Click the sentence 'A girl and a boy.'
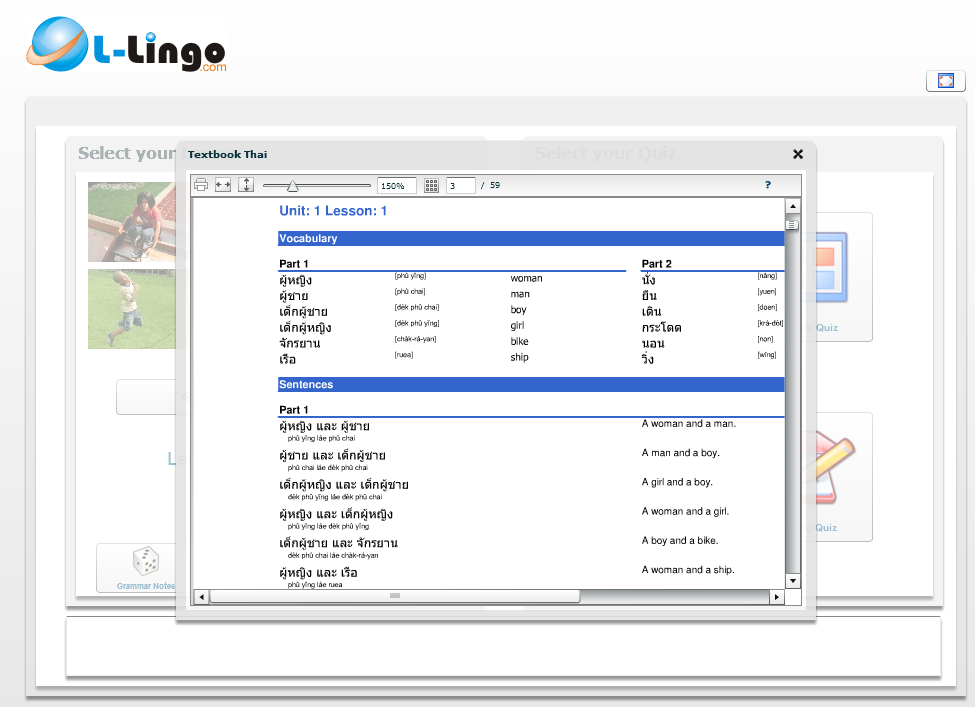 point(677,482)
